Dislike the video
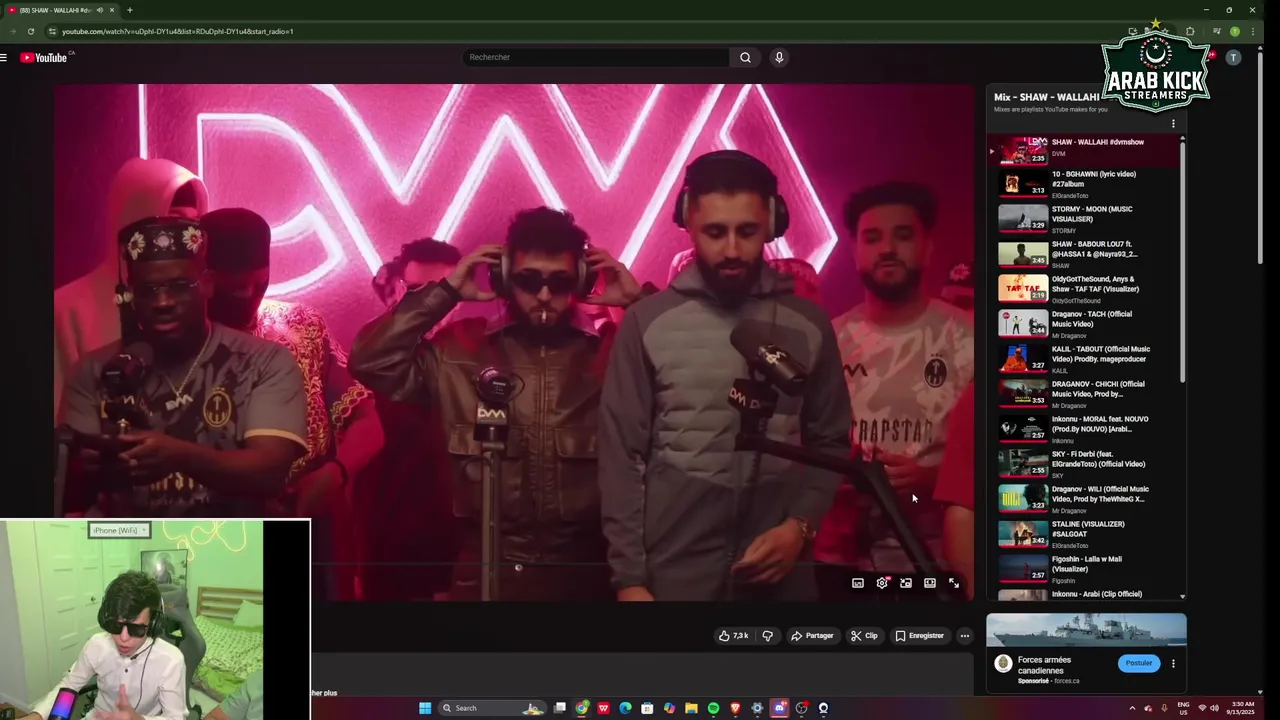 [x=767, y=635]
